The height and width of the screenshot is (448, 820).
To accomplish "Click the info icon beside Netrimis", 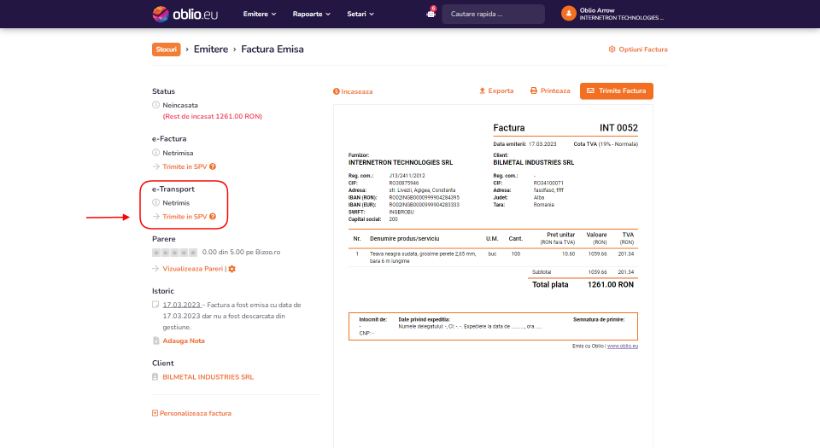I will (x=156, y=202).
